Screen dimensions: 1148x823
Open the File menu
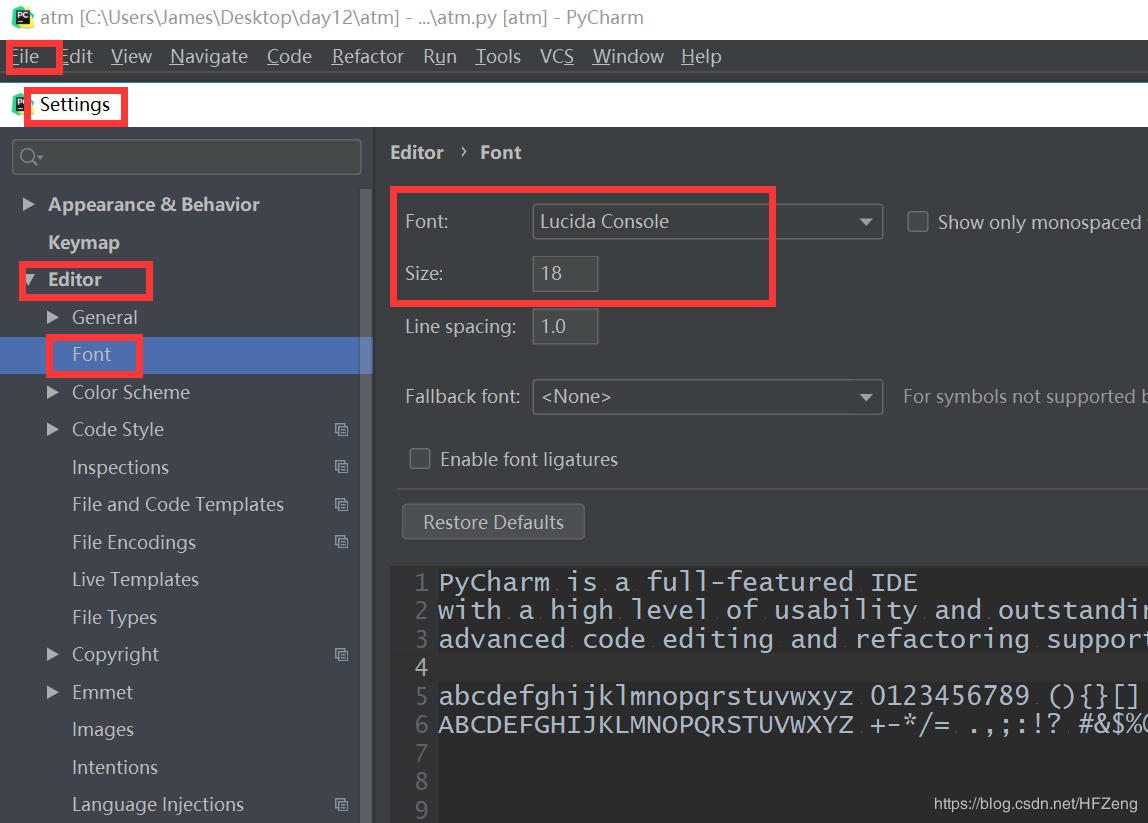tap(26, 56)
